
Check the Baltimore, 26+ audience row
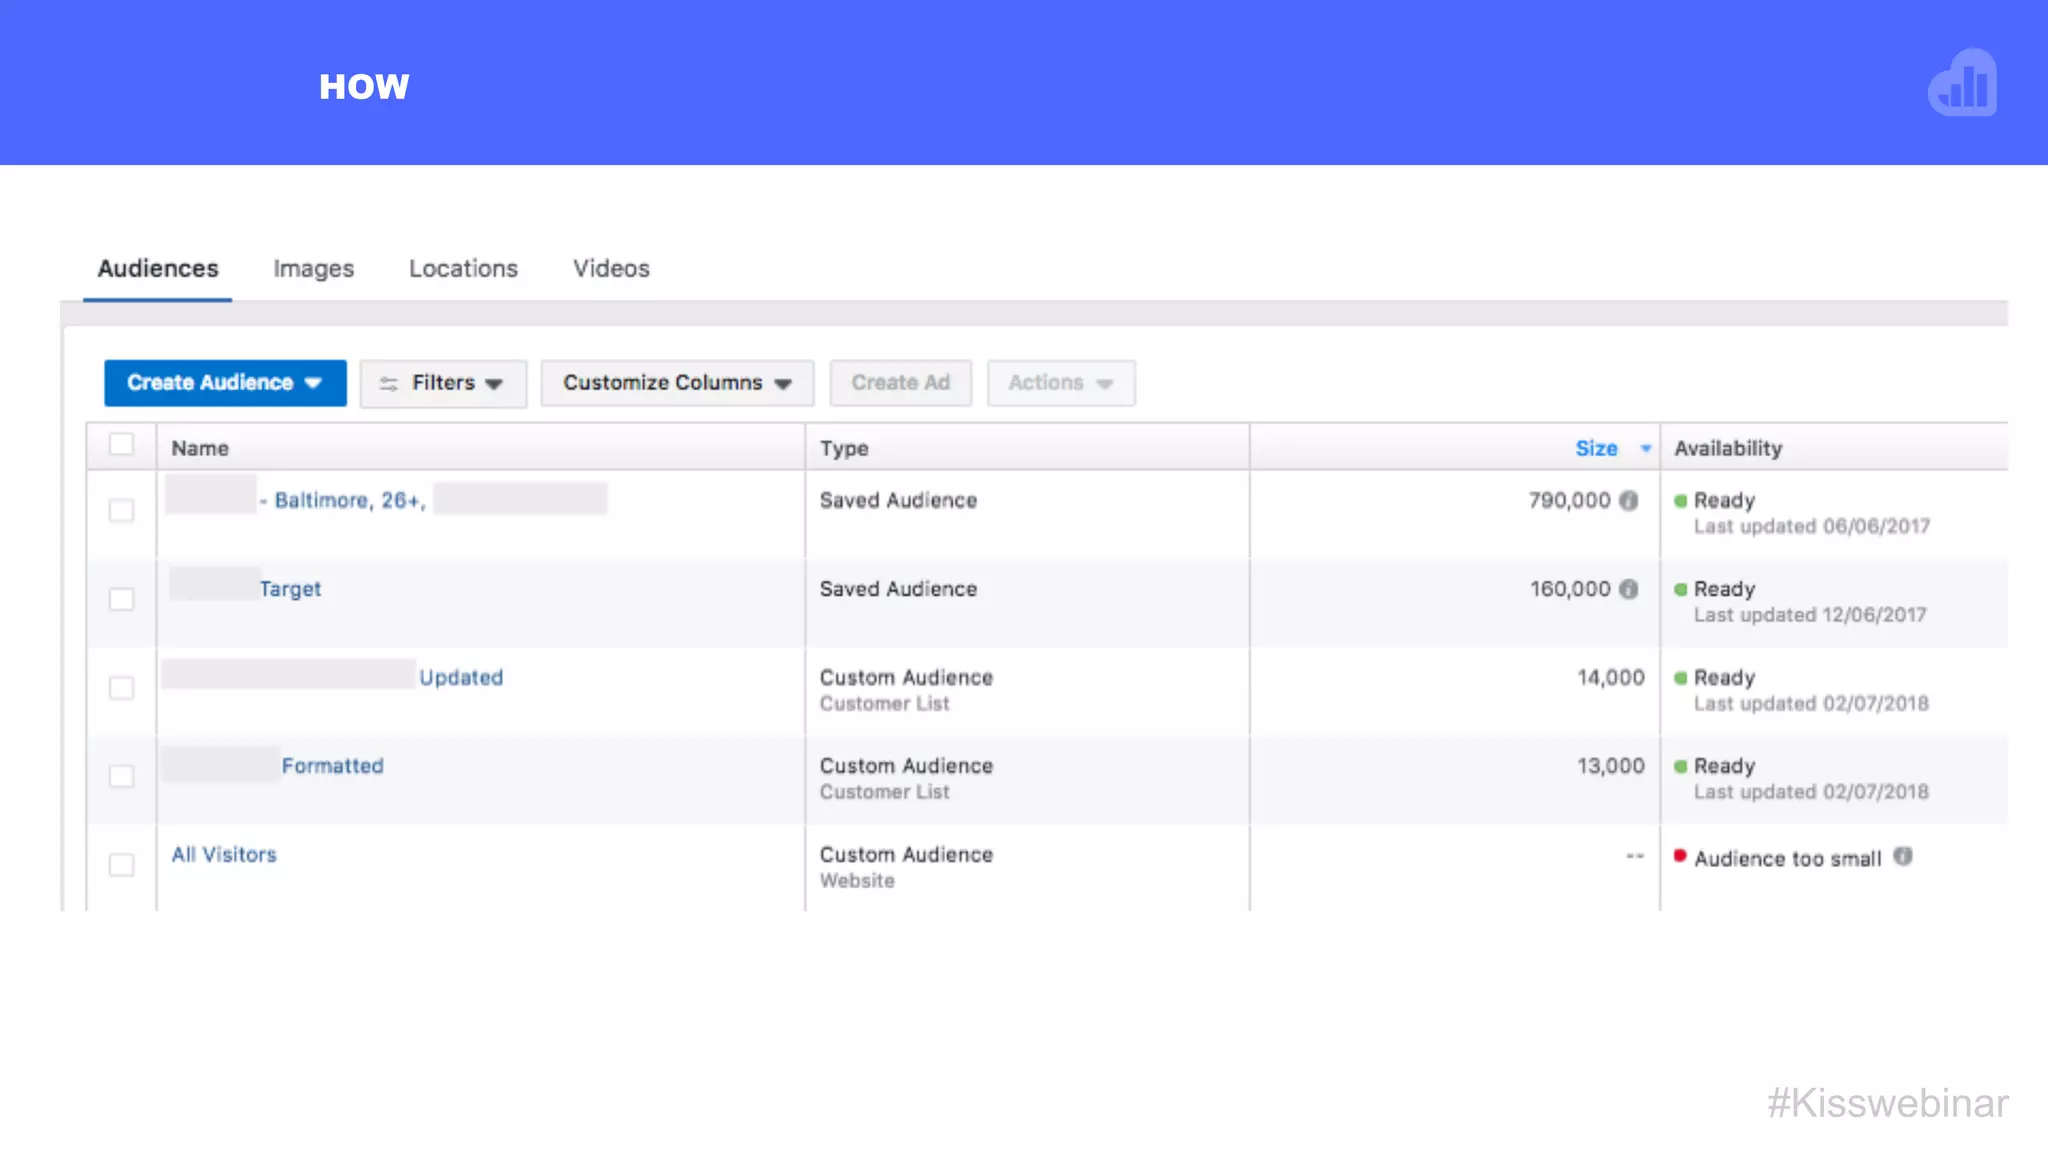pos(121,511)
